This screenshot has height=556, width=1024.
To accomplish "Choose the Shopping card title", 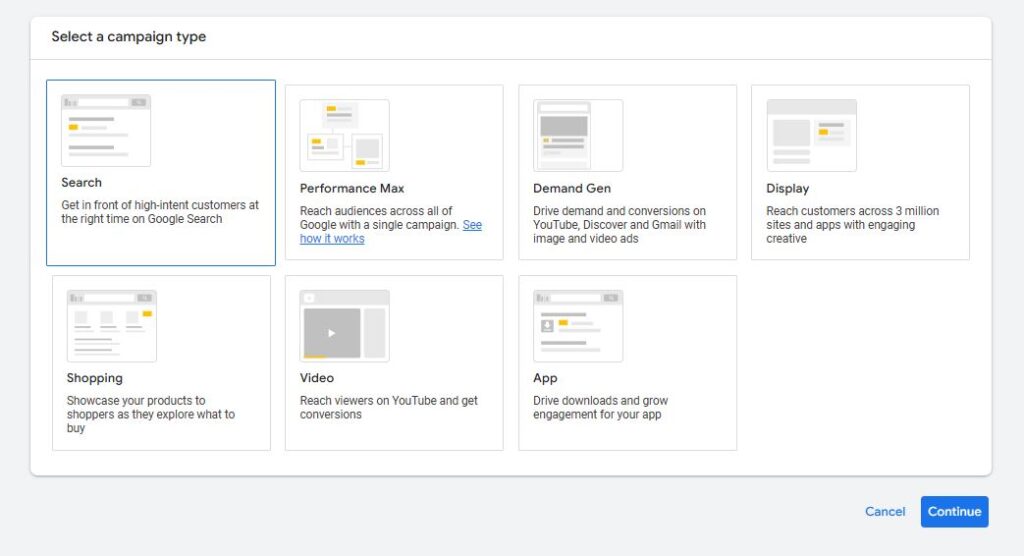I will coord(95,379).
